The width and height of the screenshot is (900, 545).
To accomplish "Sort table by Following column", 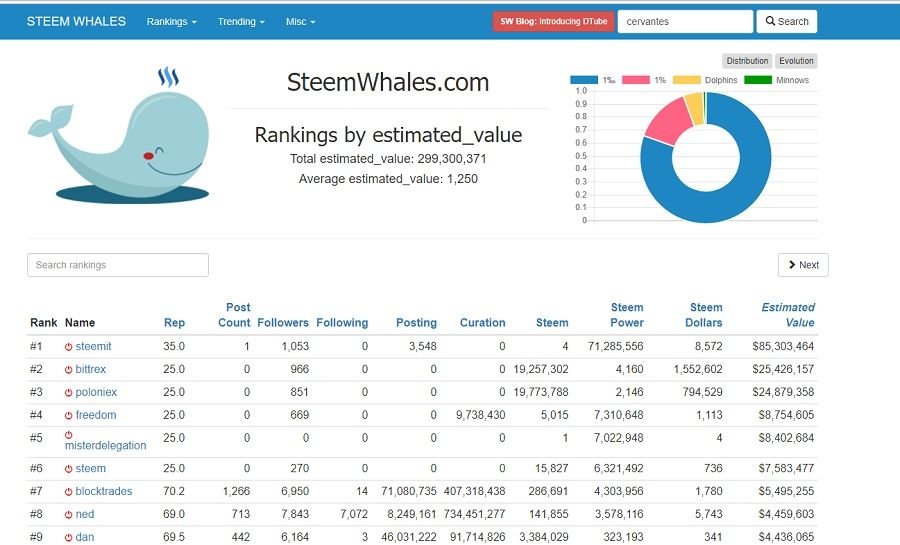I will (342, 322).
